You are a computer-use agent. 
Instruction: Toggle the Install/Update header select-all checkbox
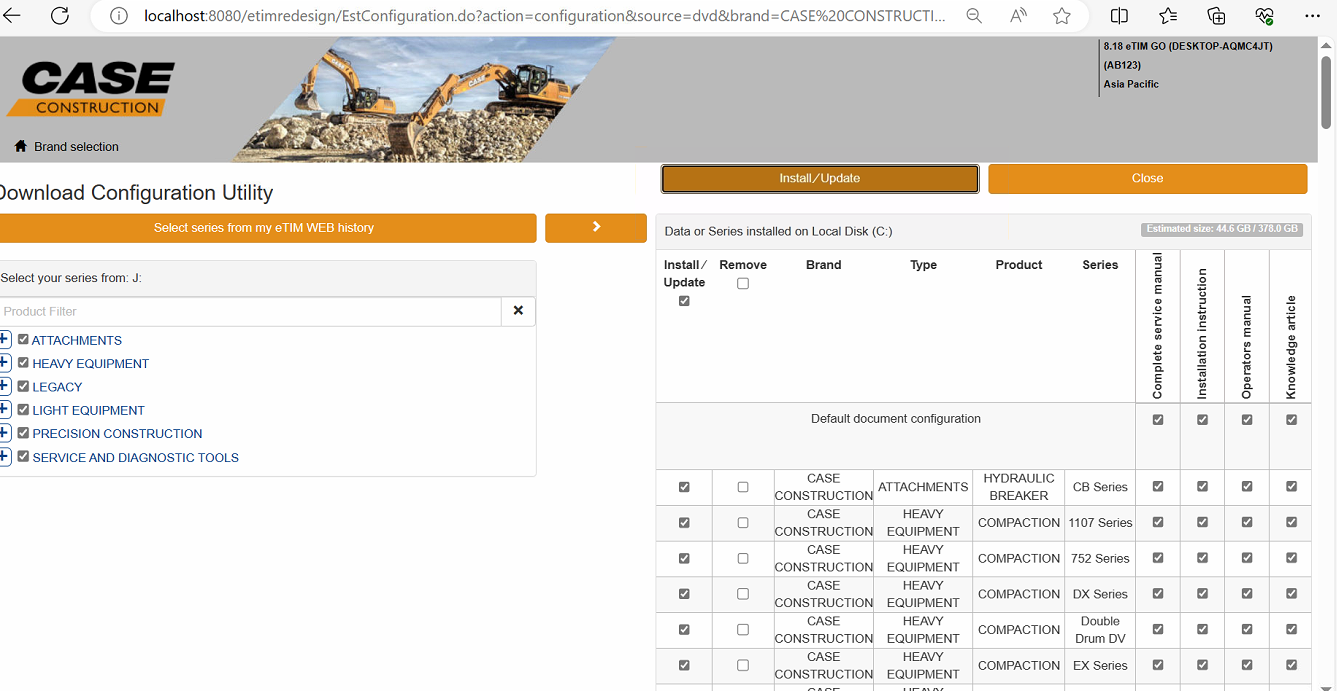[x=684, y=301]
